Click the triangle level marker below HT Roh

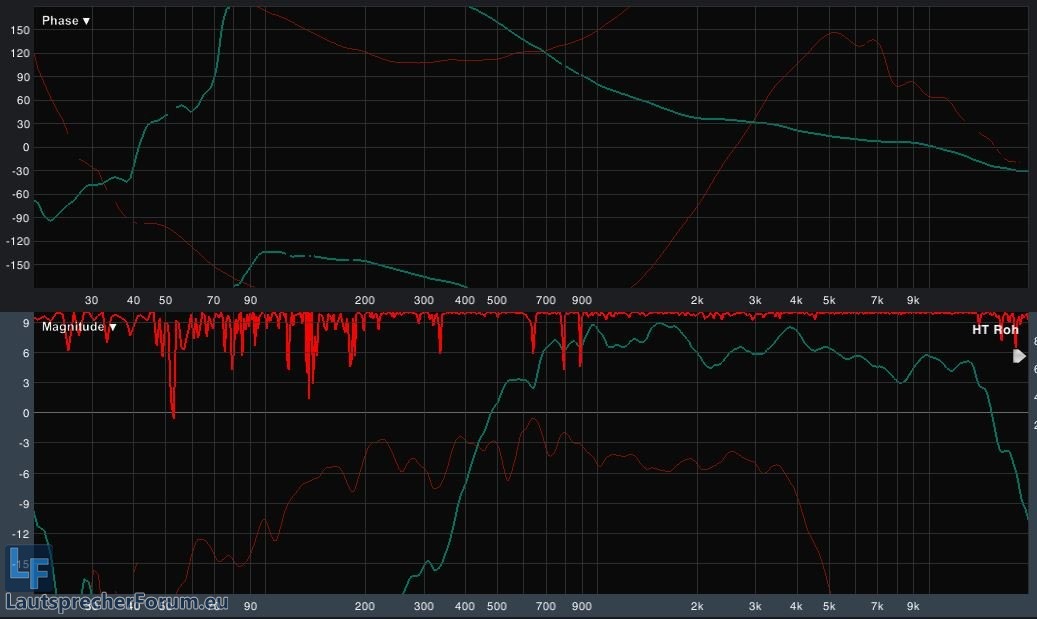[x=1019, y=356]
